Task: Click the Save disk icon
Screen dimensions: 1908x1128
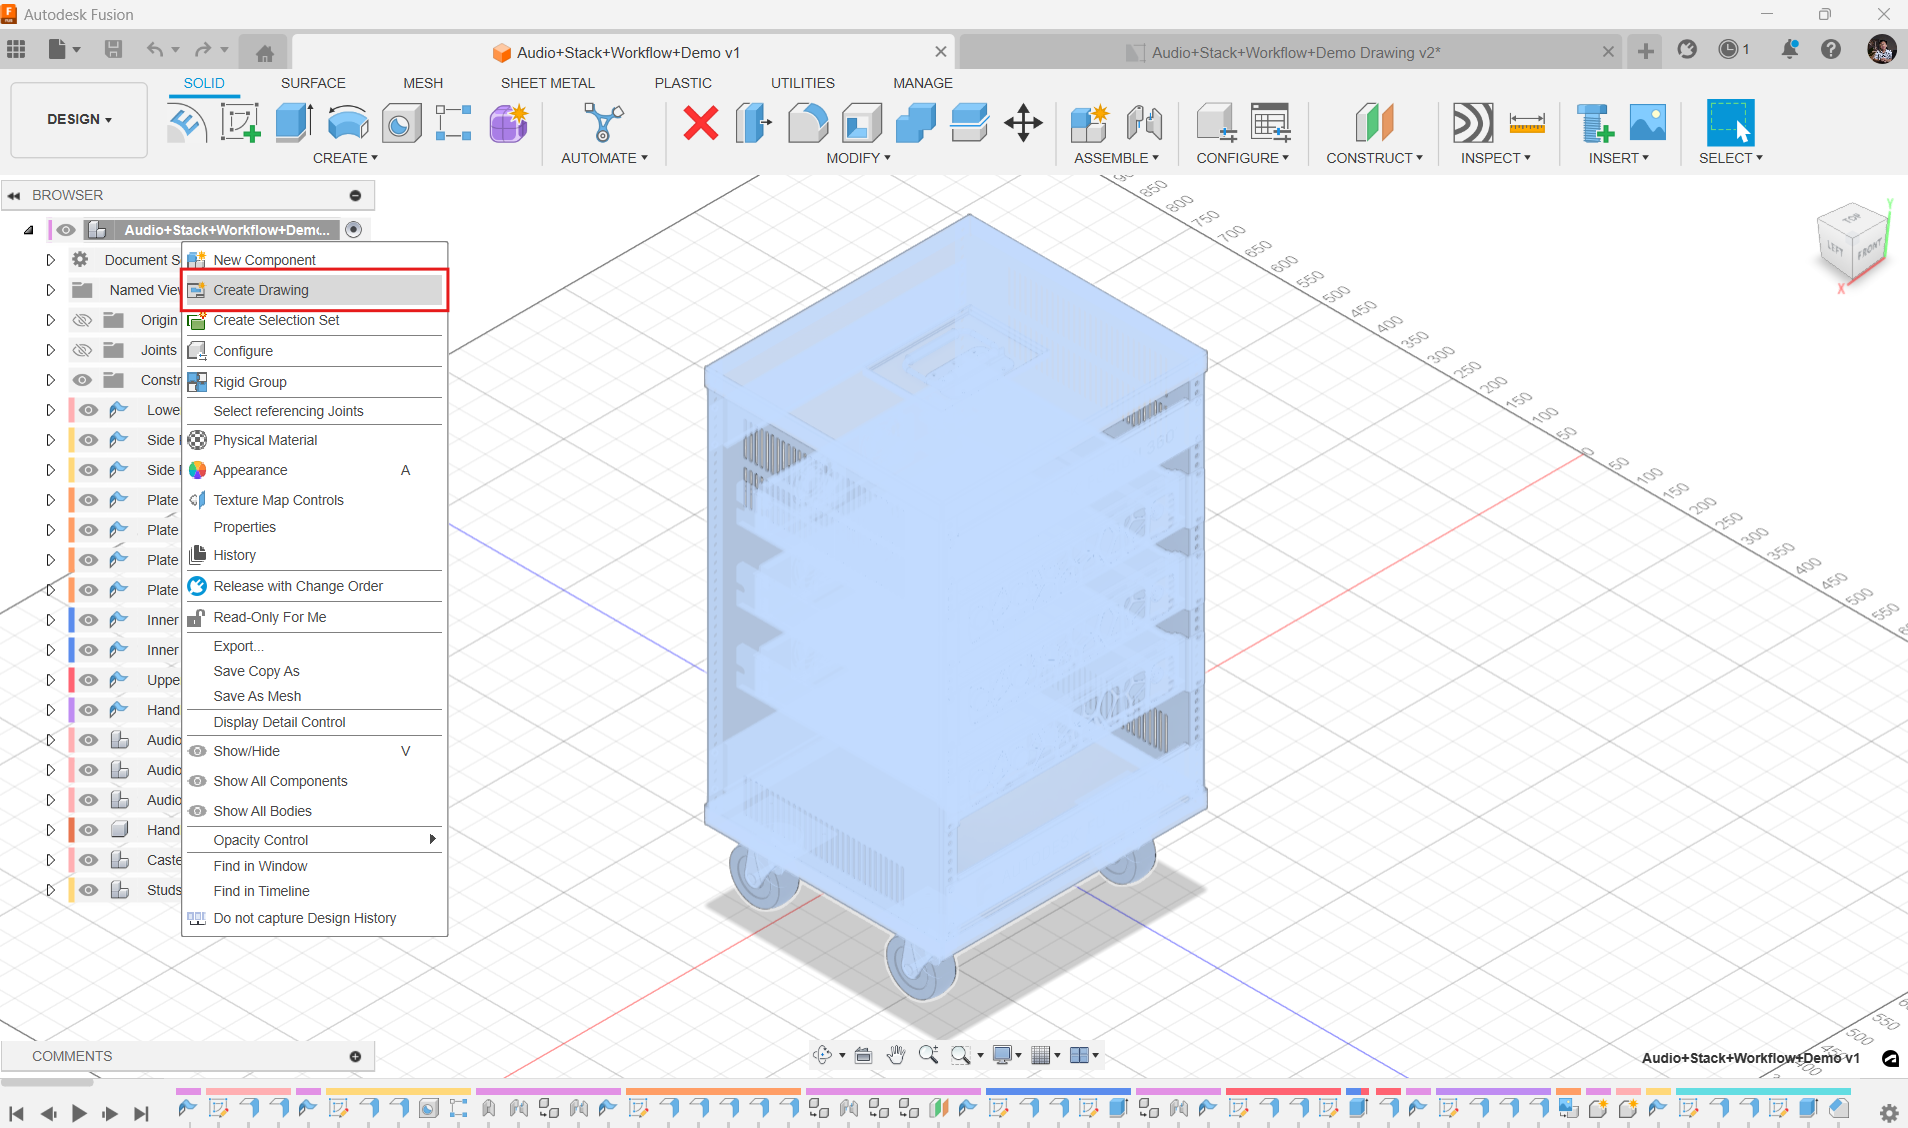Action: point(114,49)
